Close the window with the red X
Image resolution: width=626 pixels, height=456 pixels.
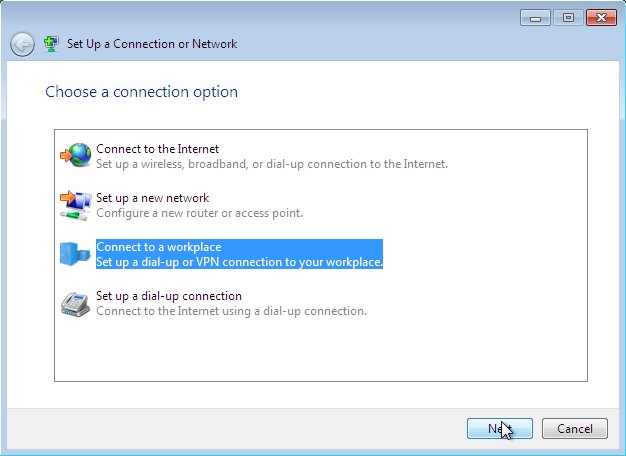tap(600, 18)
